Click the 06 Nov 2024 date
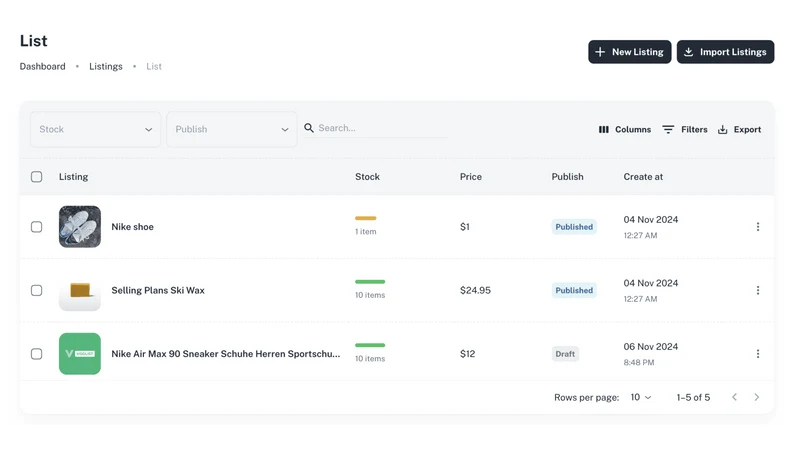 pyautogui.click(x=651, y=346)
